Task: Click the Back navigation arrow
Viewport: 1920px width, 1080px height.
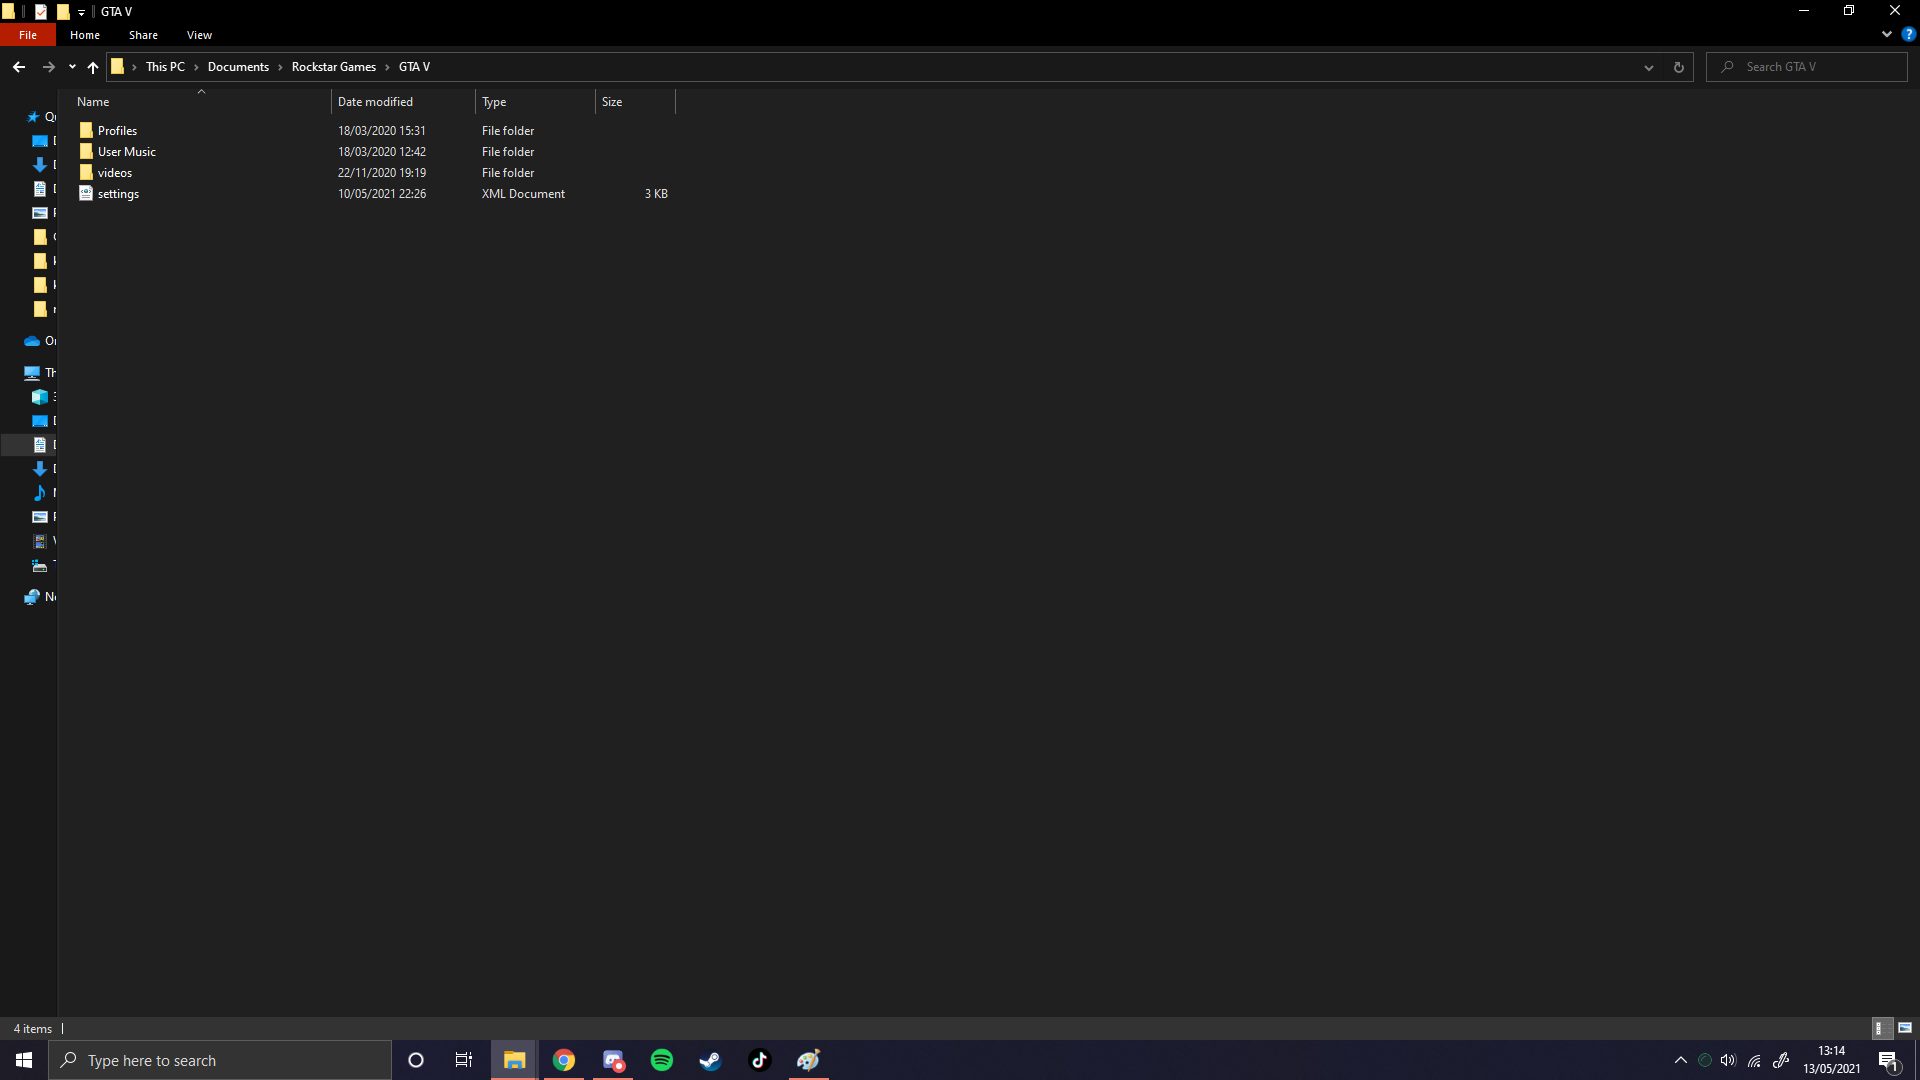Action: 19,67
